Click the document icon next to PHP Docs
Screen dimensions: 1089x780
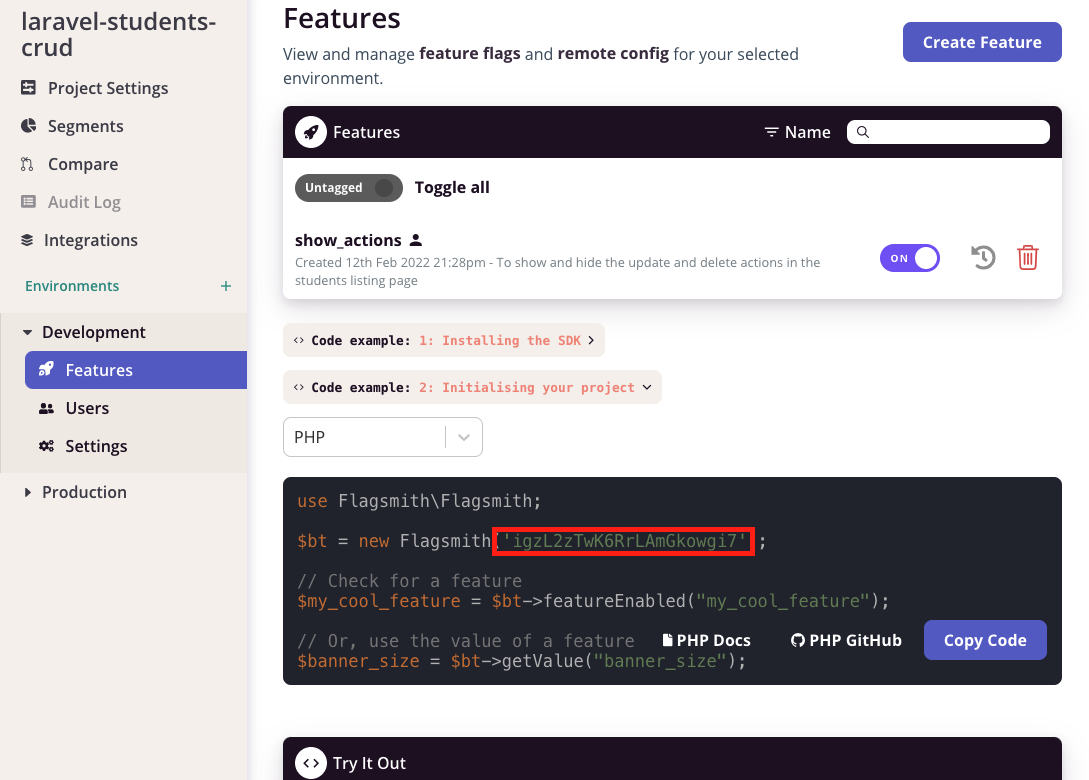click(667, 640)
